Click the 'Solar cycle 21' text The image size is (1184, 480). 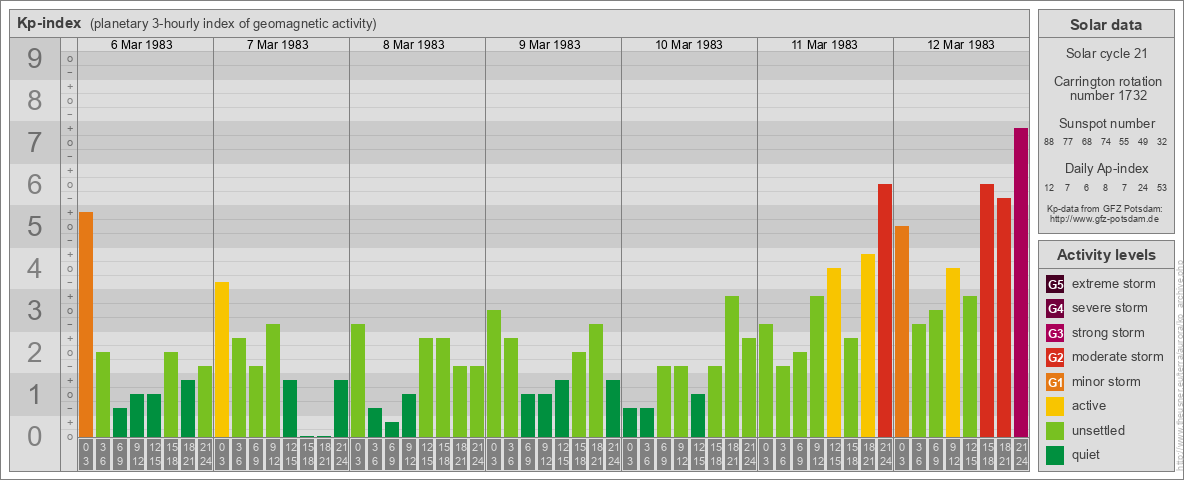[1106, 54]
